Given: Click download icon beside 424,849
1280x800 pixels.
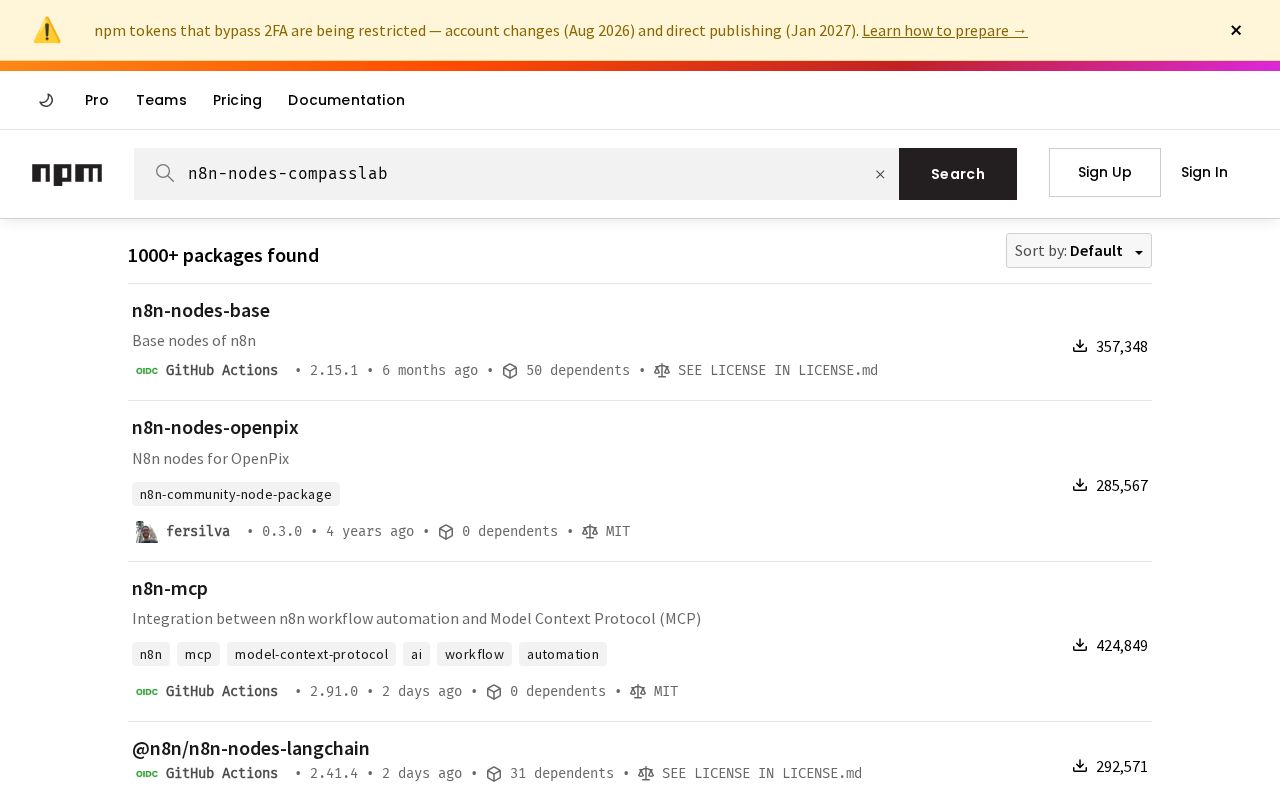Looking at the screenshot, I should [1080, 645].
